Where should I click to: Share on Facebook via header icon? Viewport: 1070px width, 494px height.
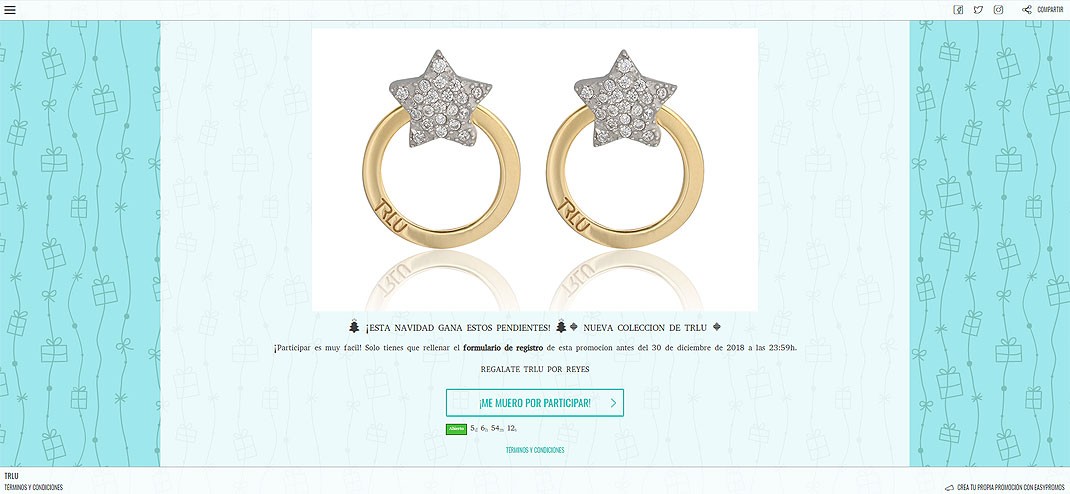[x=958, y=10]
